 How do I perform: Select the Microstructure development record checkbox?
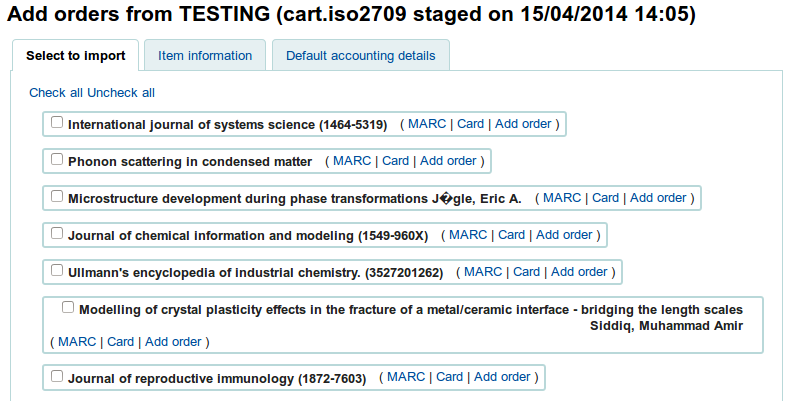(x=57, y=197)
